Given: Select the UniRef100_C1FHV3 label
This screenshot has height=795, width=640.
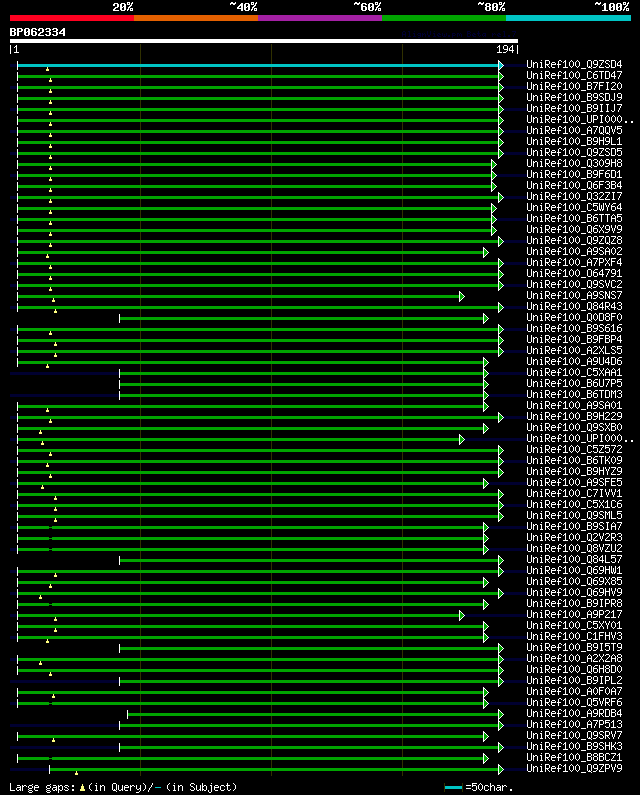Looking at the screenshot, I should coord(574,637).
